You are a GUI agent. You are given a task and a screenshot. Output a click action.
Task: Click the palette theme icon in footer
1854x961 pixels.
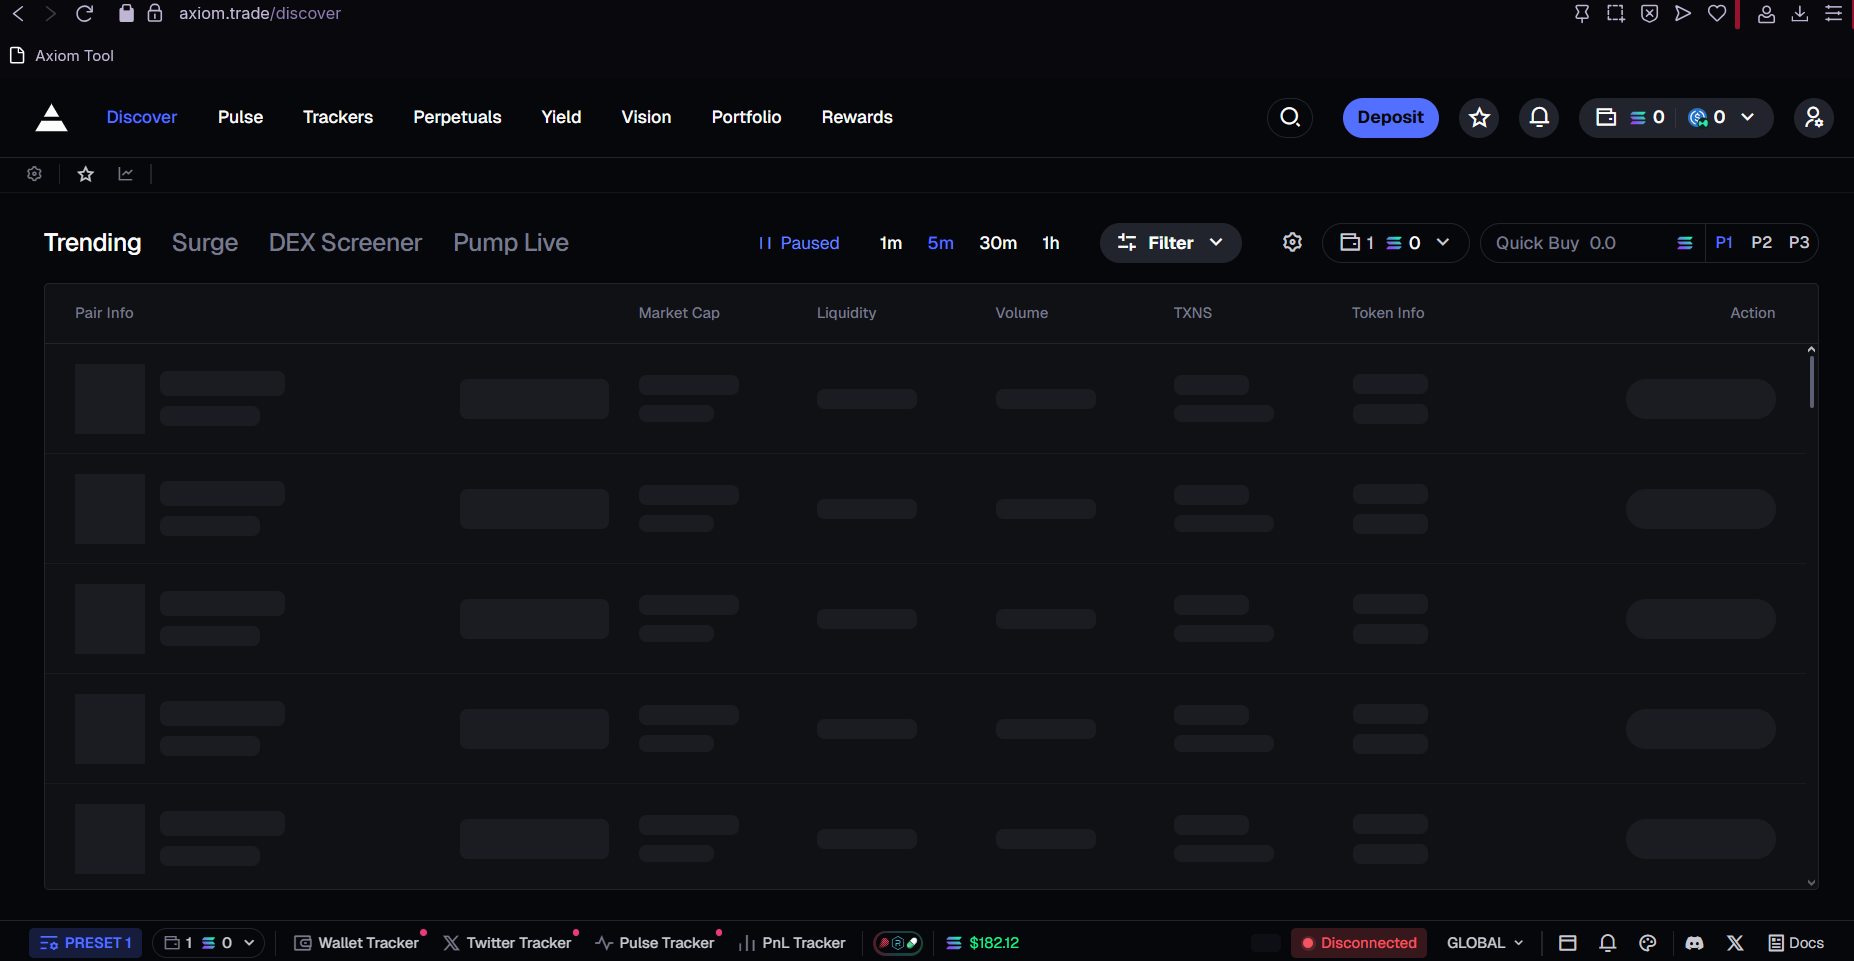tap(1648, 943)
